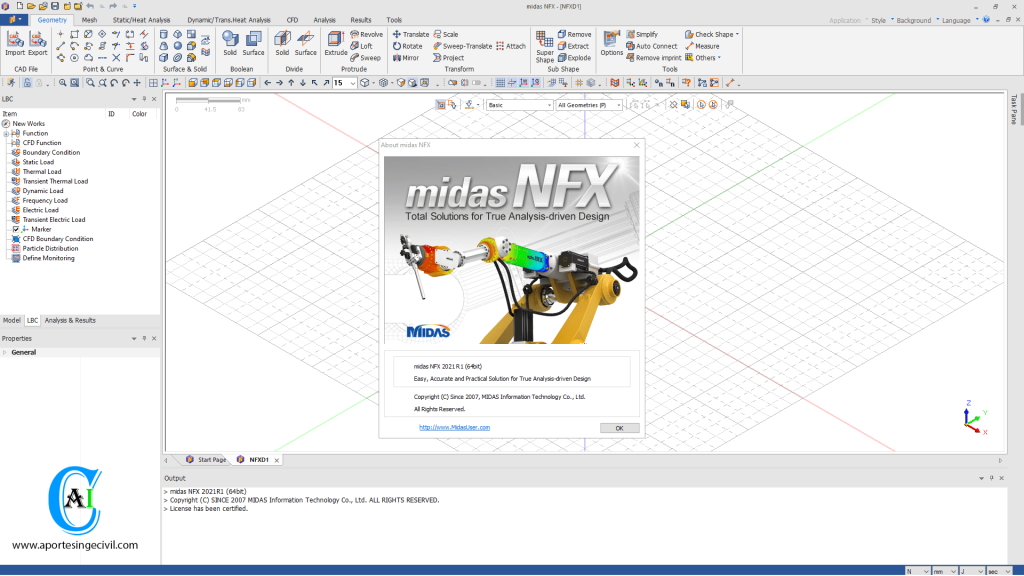Expand the Check Shape dropdown arrow
The width and height of the screenshot is (1024, 576).
point(737,34)
